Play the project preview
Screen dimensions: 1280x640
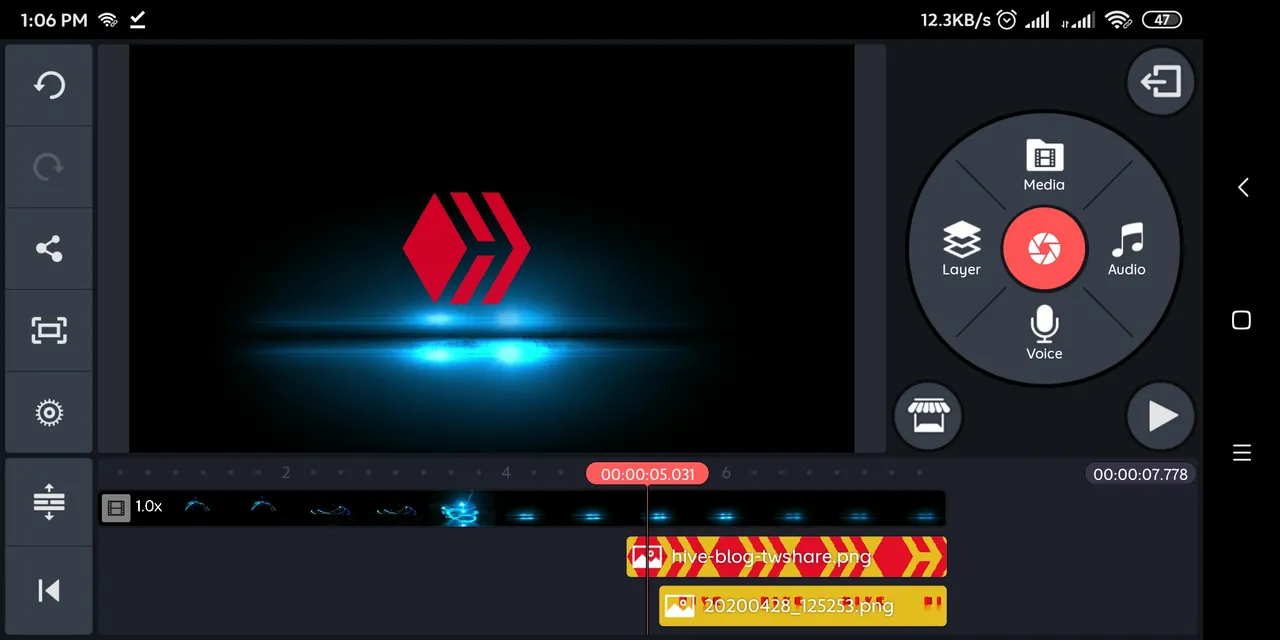(x=1161, y=415)
